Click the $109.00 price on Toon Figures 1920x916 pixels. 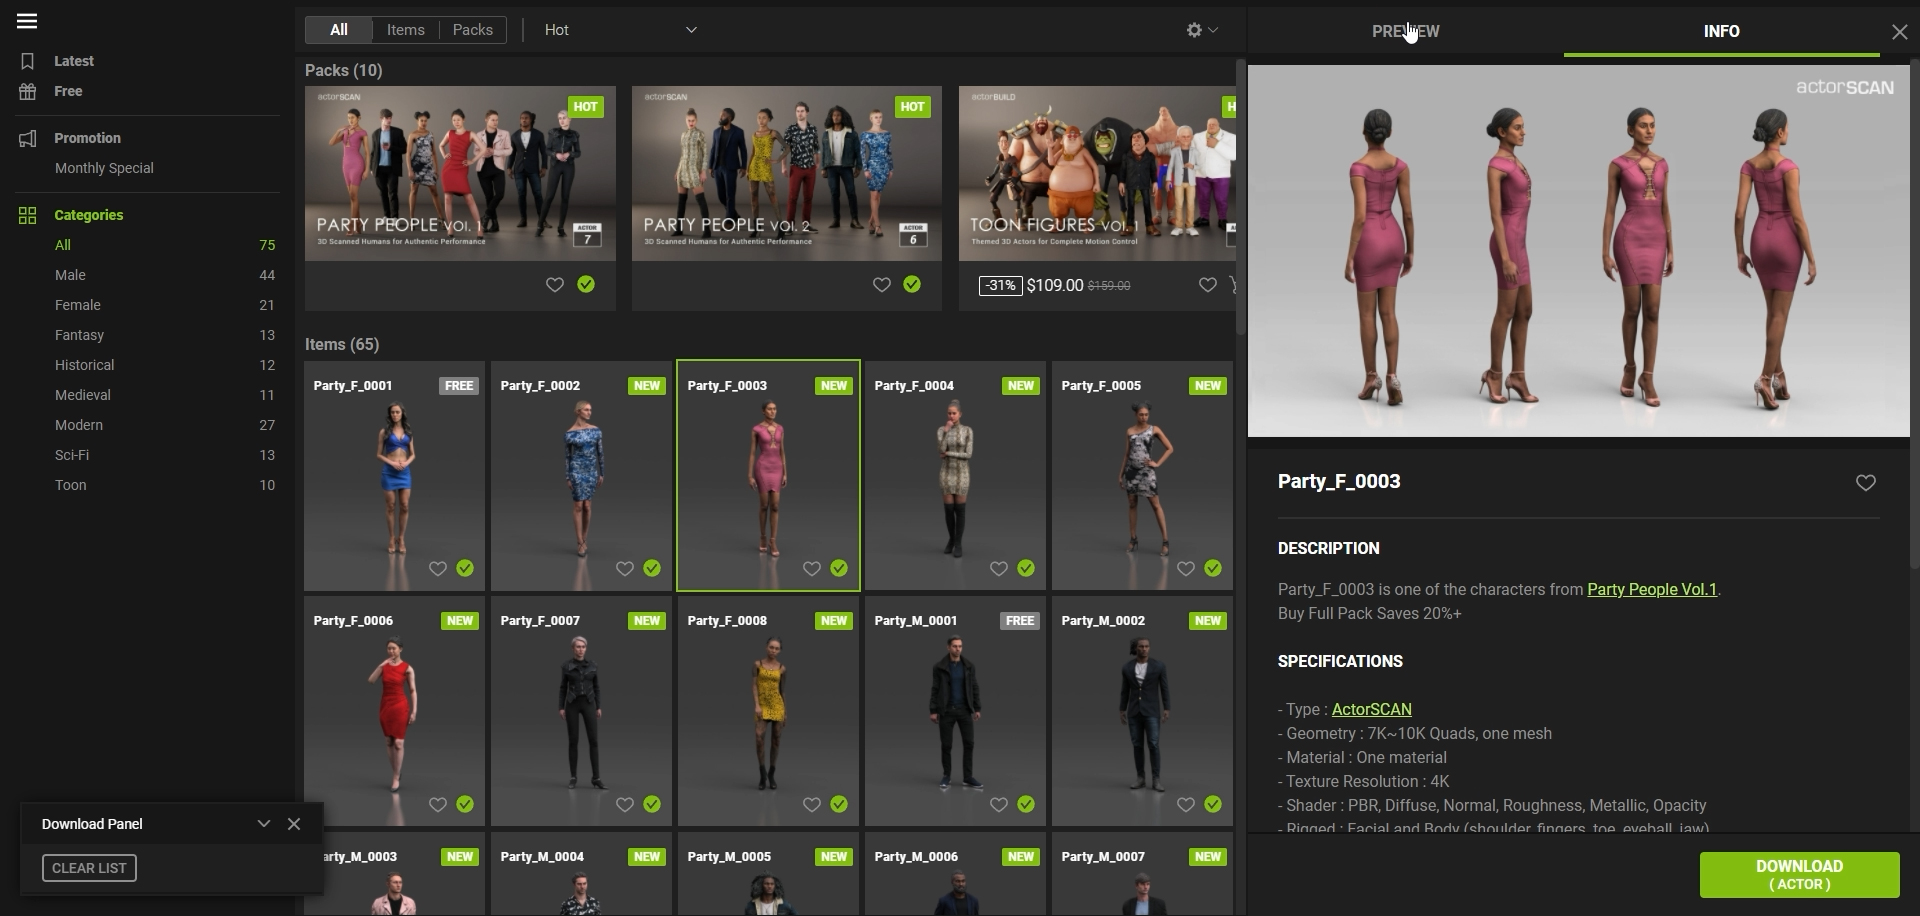(x=1055, y=286)
